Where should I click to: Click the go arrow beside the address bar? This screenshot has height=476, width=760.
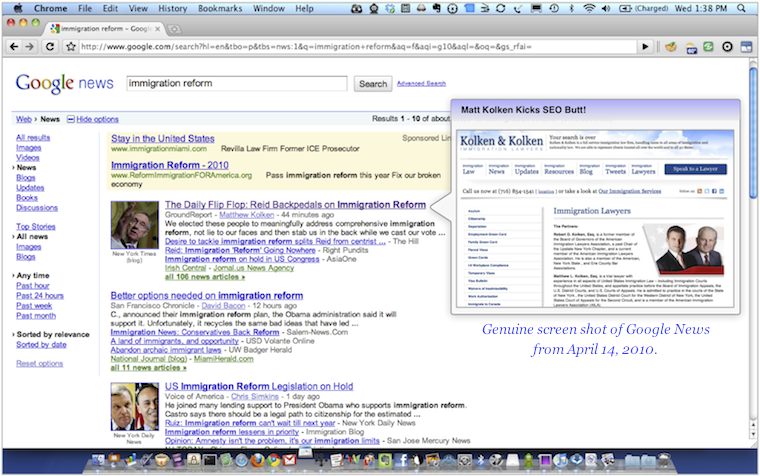[645, 47]
